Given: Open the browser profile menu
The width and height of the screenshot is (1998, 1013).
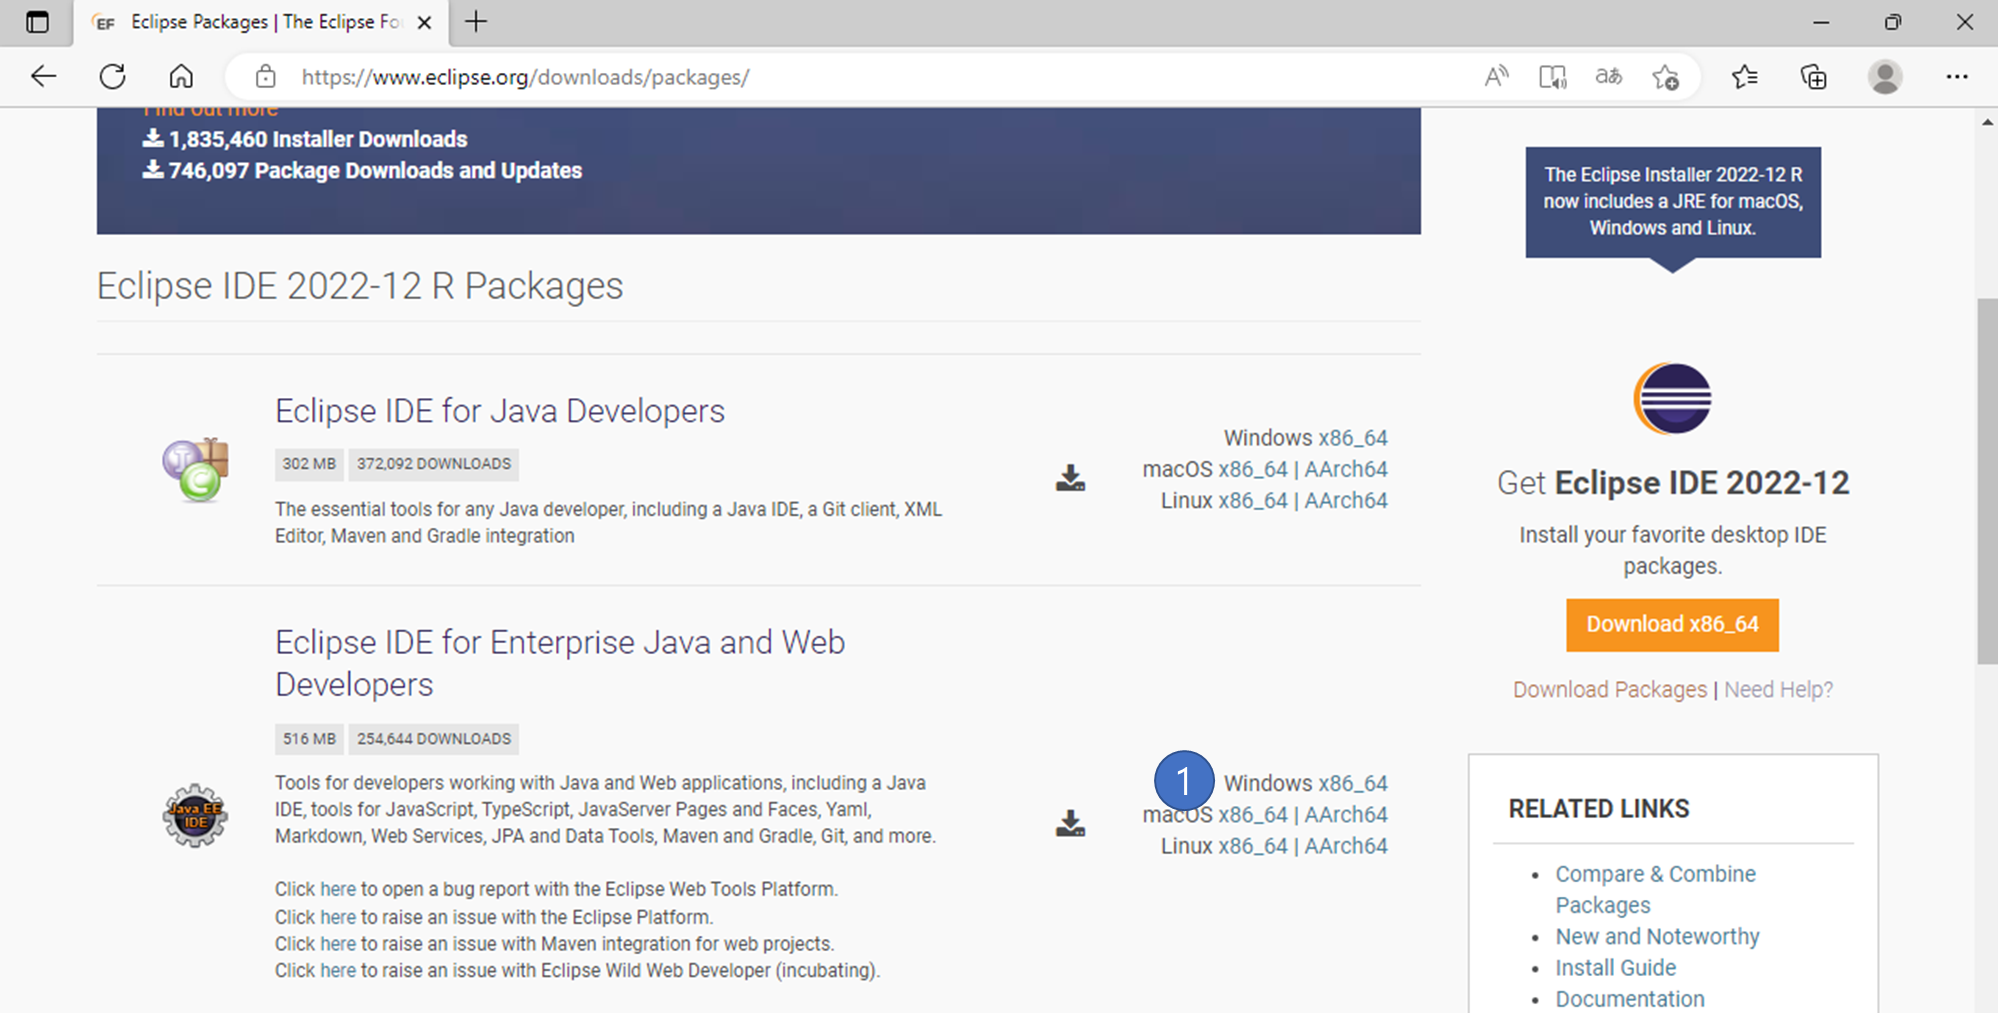Looking at the screenshot, I should click(1885, 77).
